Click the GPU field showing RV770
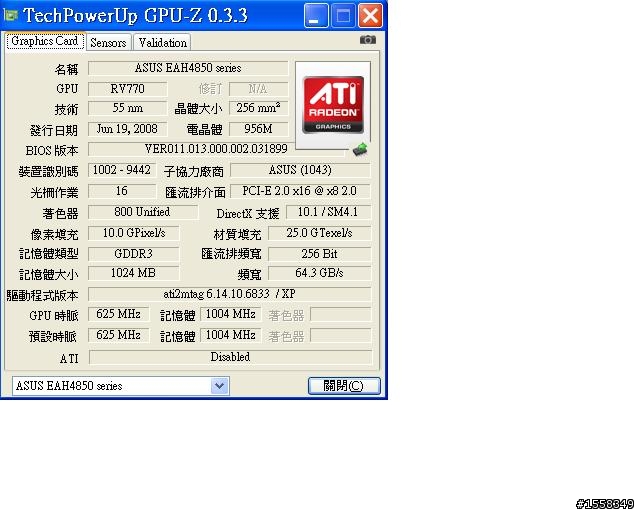The image size is (640, 512). pos(127,89)
